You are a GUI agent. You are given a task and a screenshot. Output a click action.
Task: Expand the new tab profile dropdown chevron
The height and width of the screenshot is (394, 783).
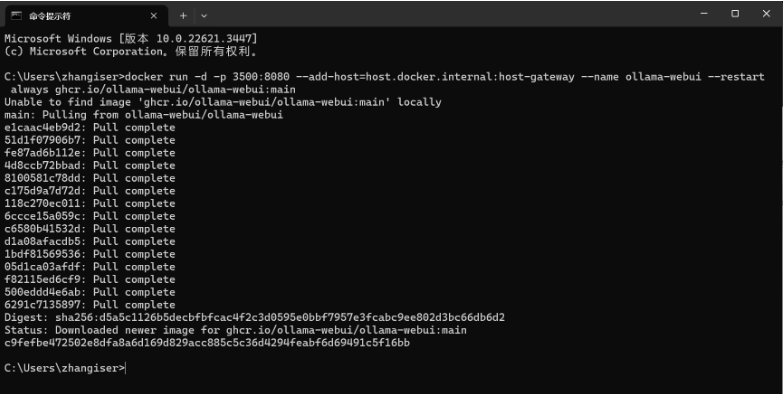click(x=204, y=16)
